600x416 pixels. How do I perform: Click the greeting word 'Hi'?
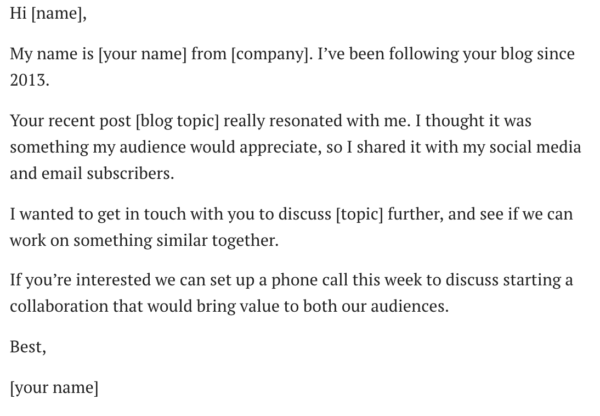click(18, 14)
